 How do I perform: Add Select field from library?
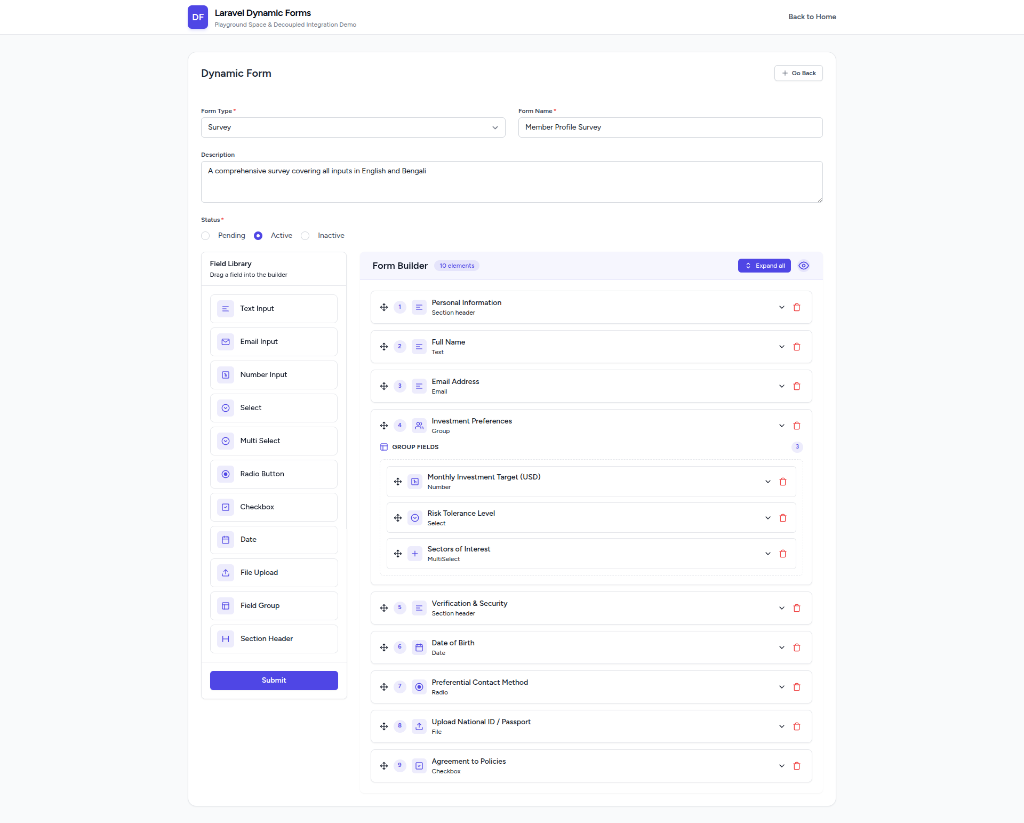[x=274, y=408]
